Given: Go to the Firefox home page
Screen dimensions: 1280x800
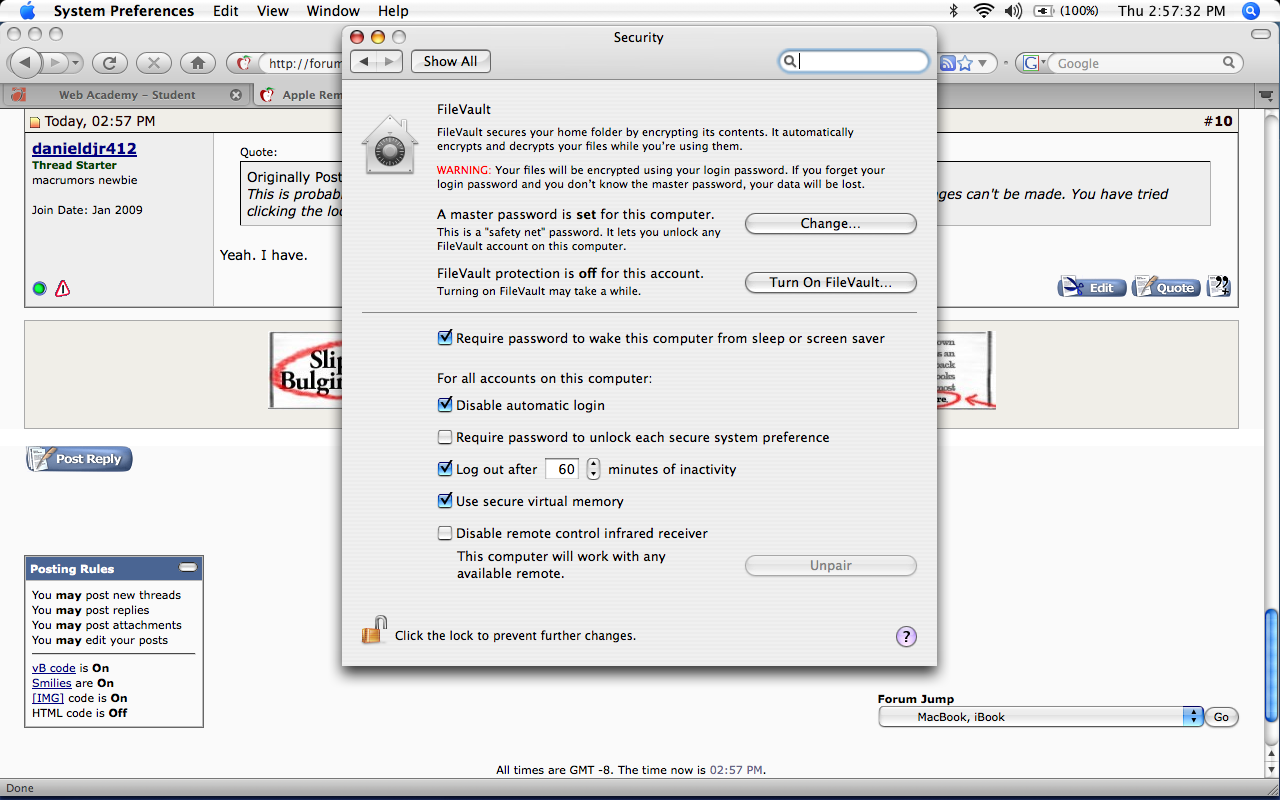Looking at the screenshot, I should 198,63.
